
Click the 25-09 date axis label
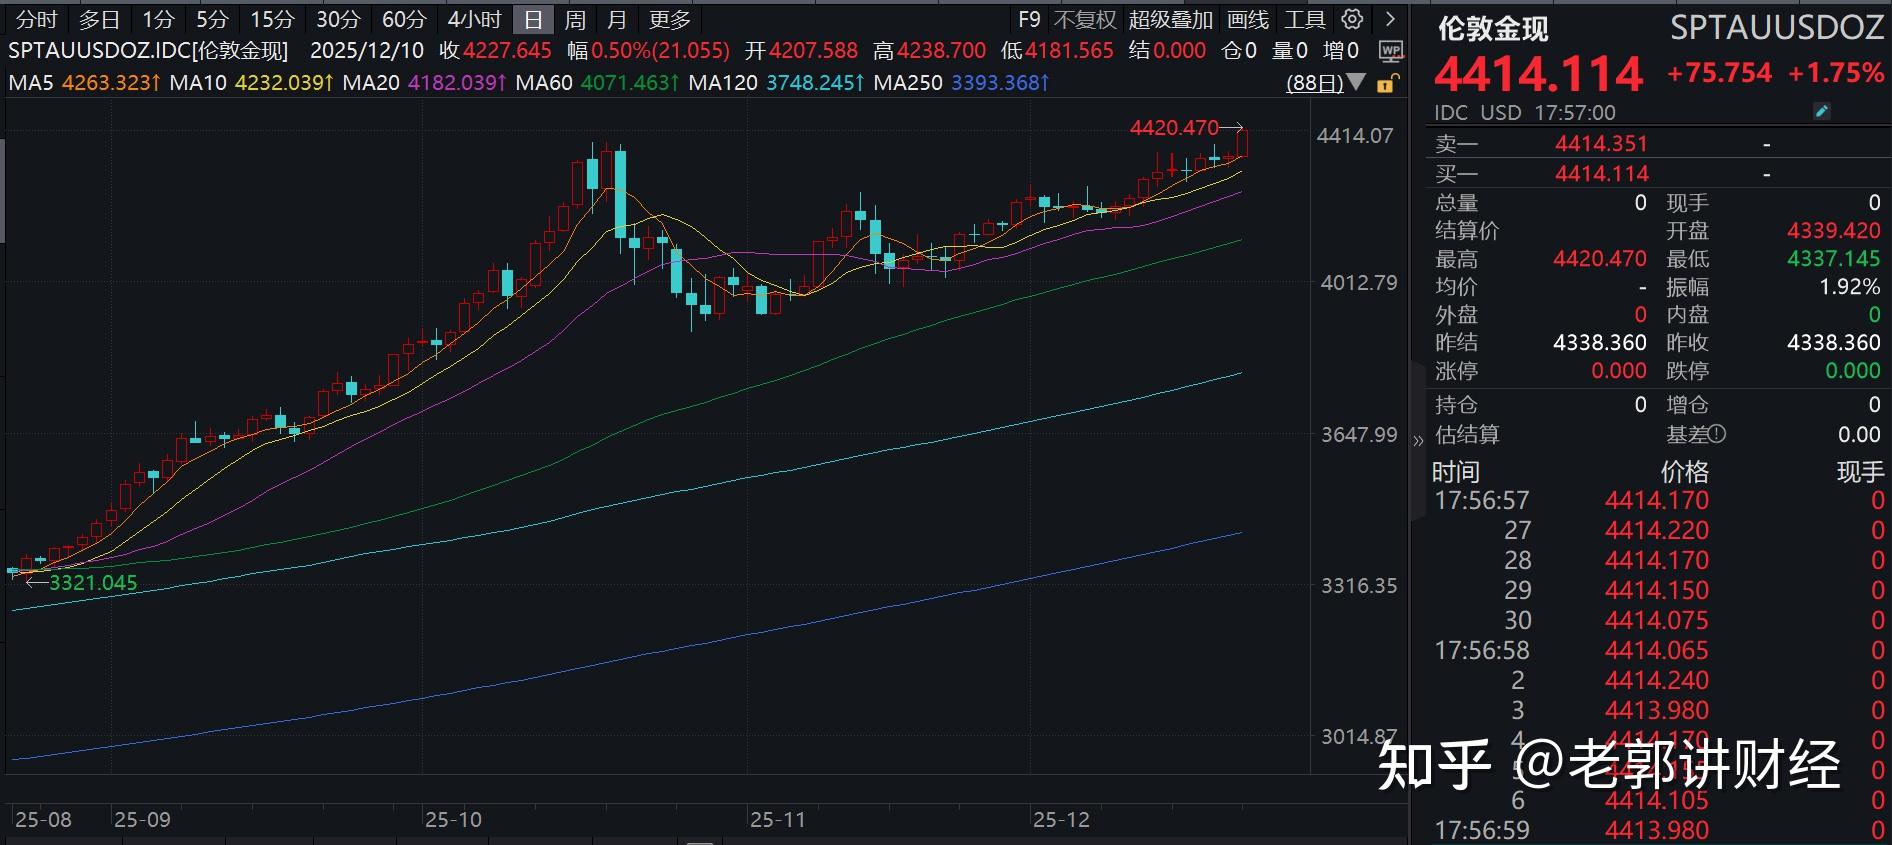pos(142,819)
